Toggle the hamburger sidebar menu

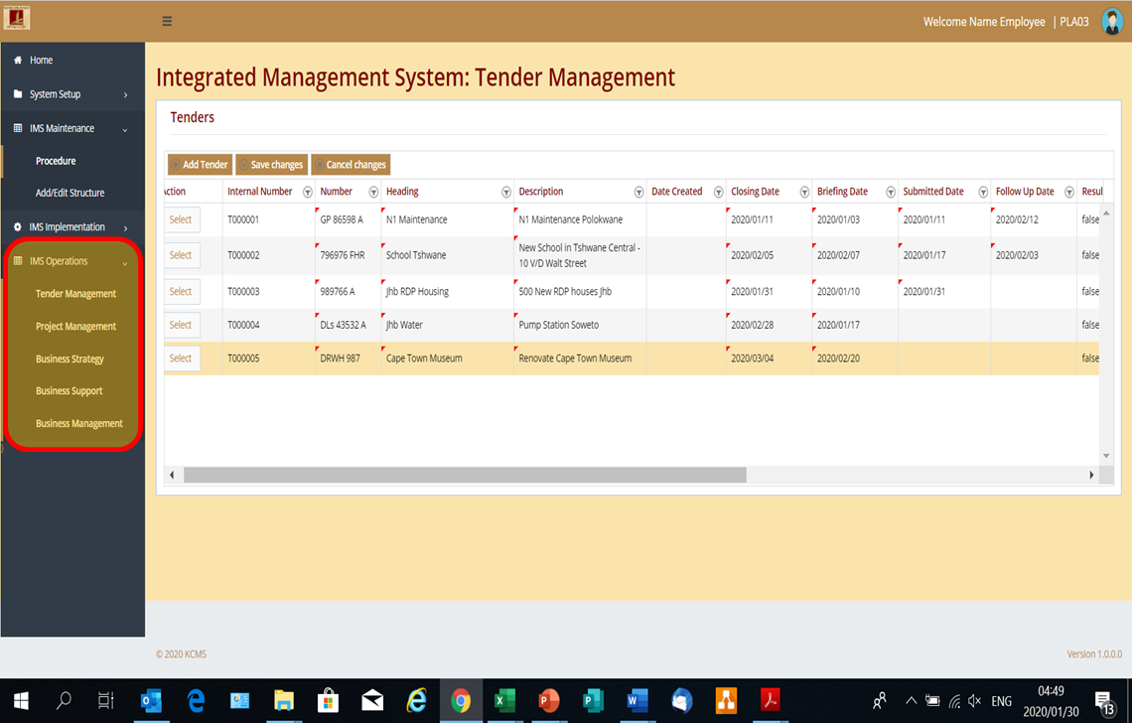[167, 21]
